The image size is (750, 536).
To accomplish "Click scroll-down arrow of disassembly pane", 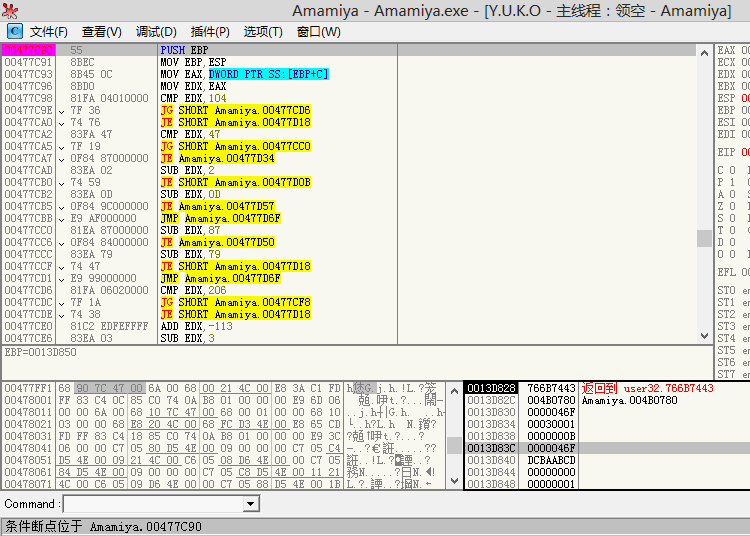I will [x=704, y=336].
